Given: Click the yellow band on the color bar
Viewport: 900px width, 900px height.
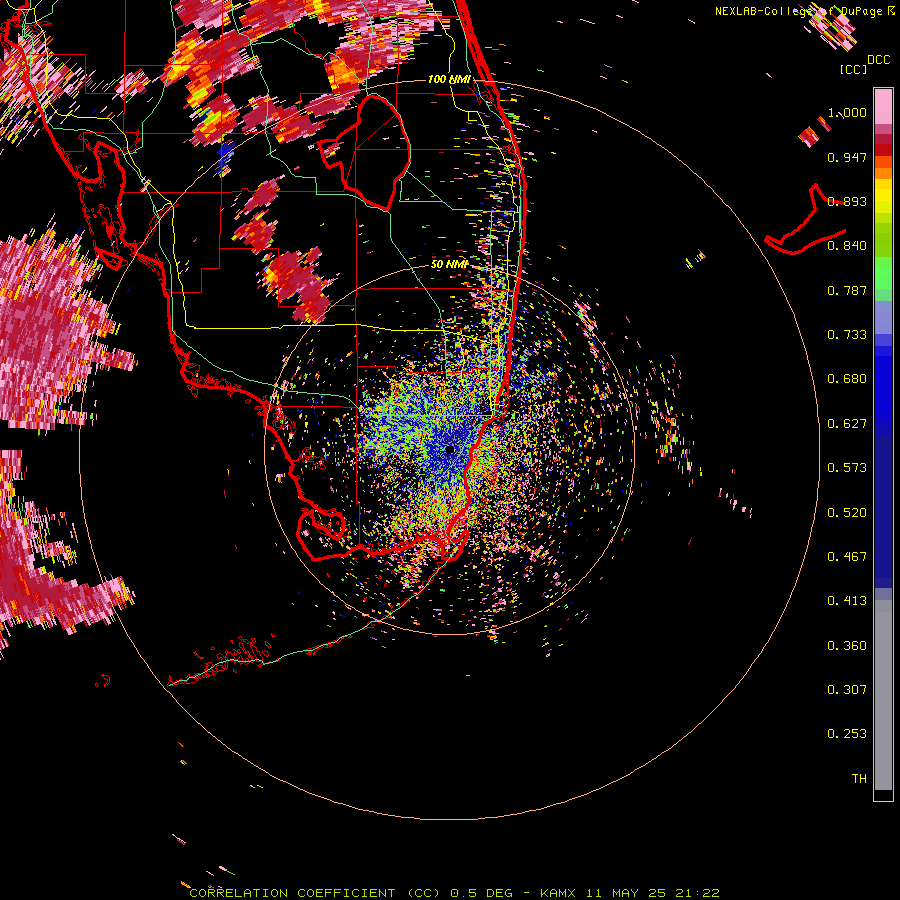Looking at the screenshot, I should (883, 196).
